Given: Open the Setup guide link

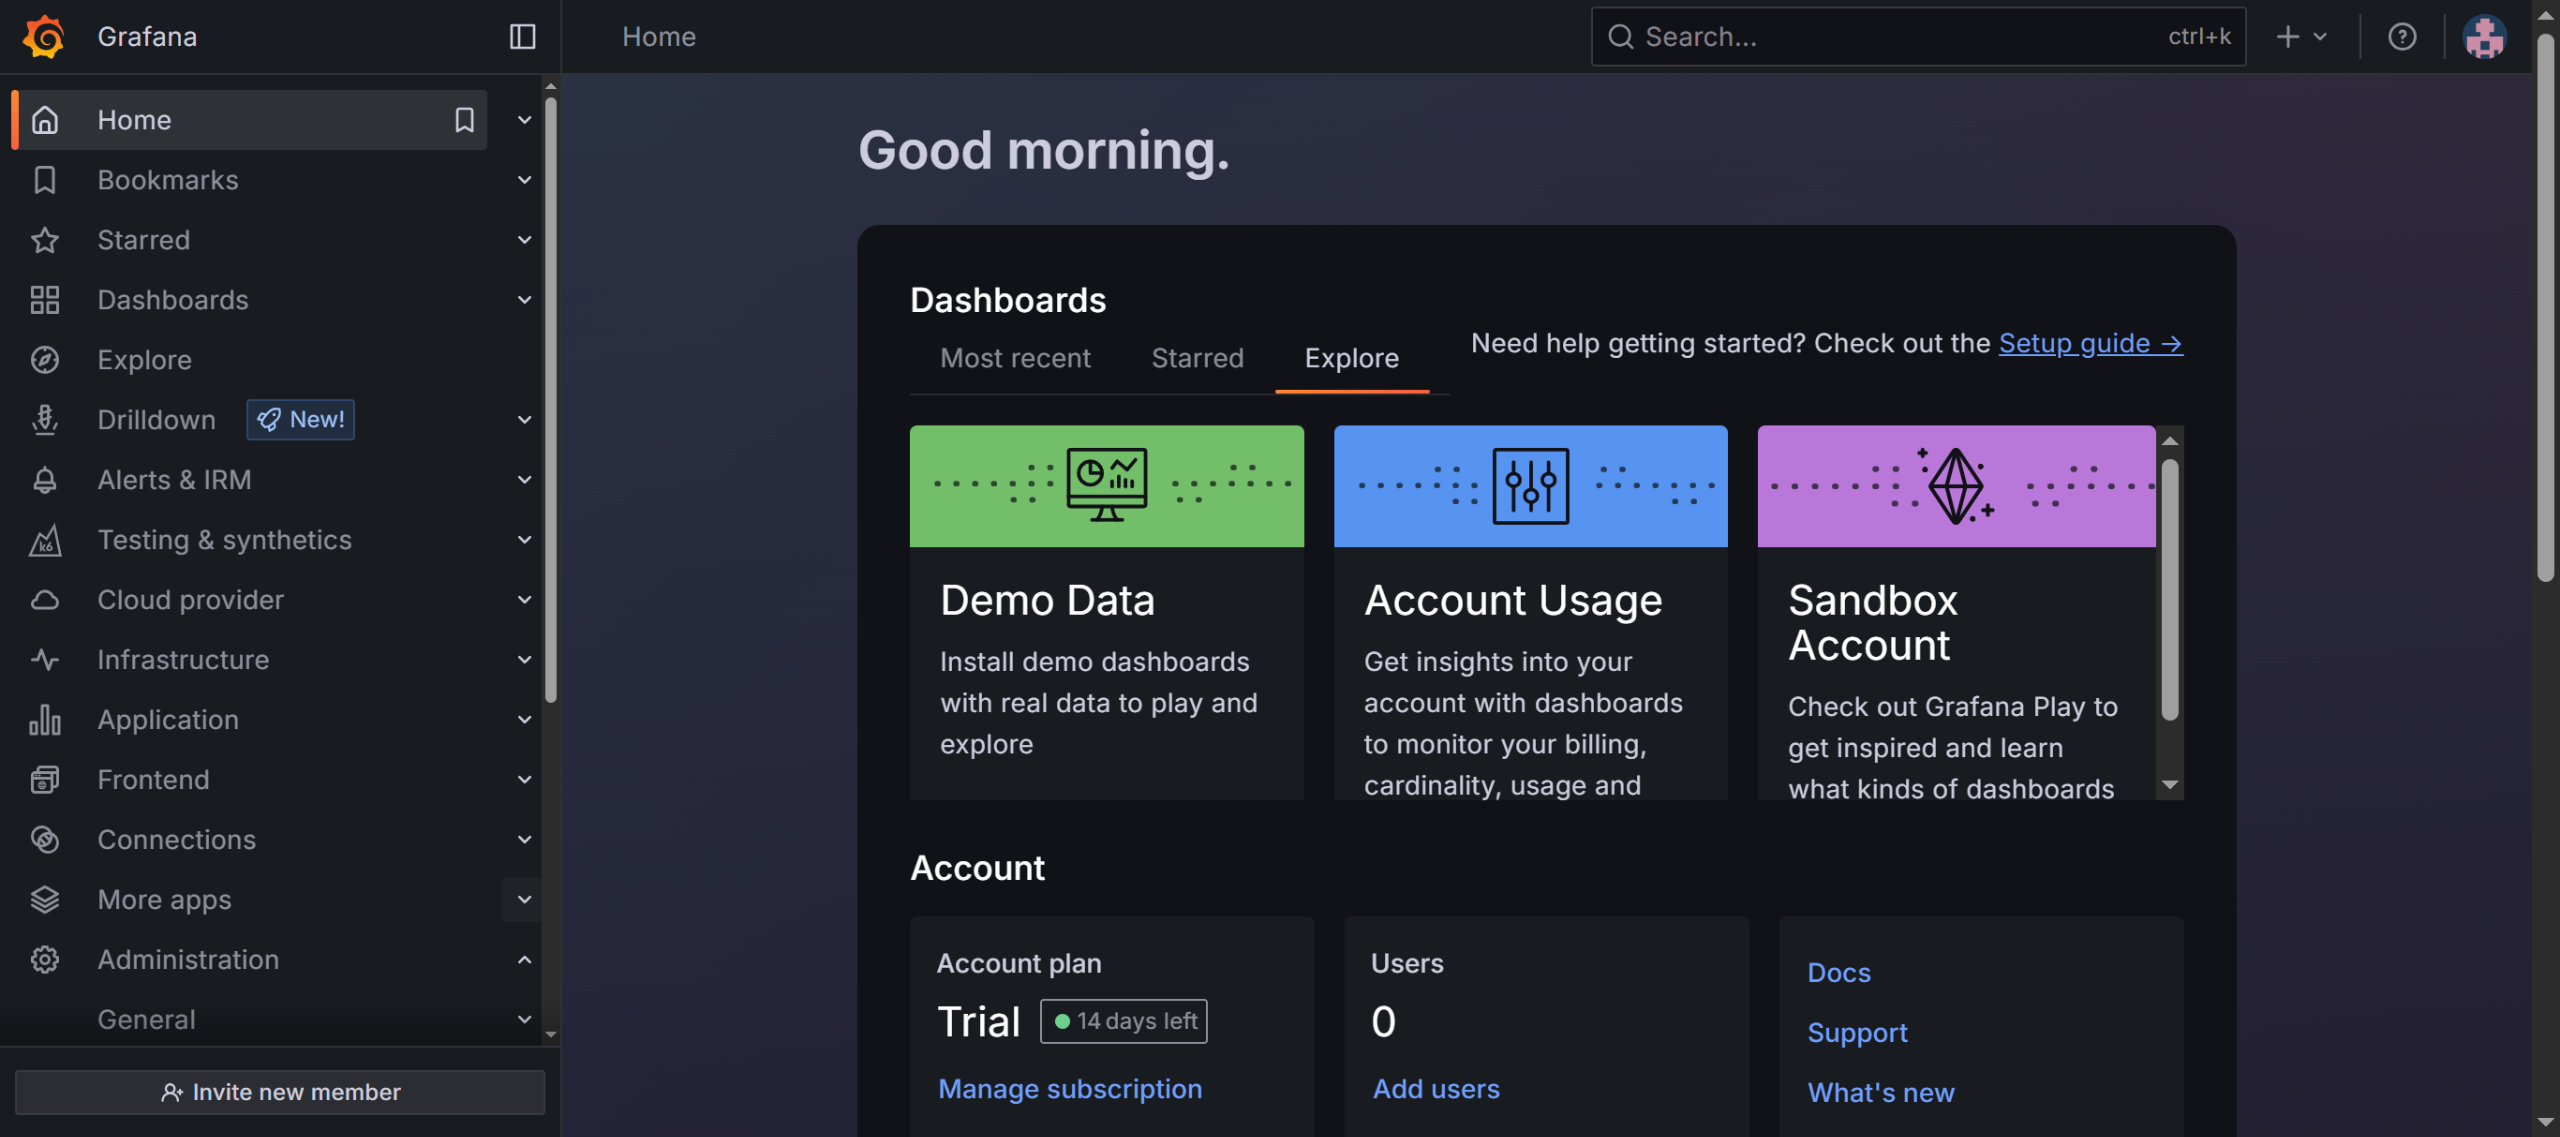Looking at the screenshot, I should (2090, 343).
